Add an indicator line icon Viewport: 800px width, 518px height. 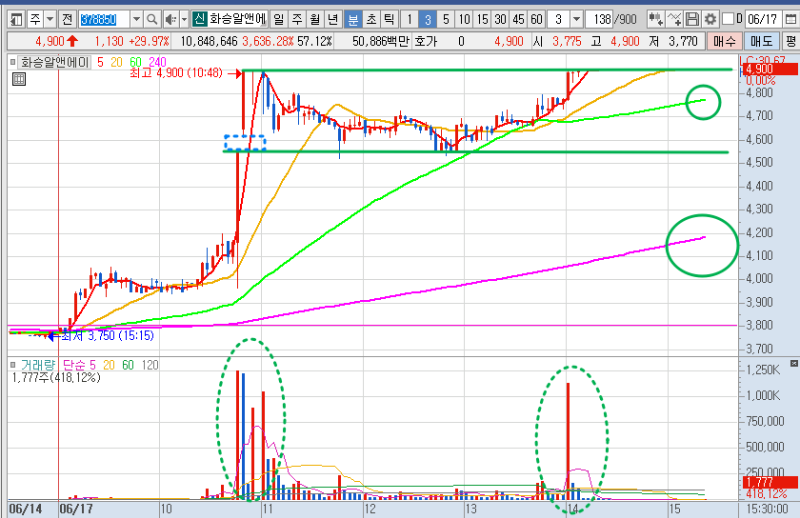click(x=674, y=19)
